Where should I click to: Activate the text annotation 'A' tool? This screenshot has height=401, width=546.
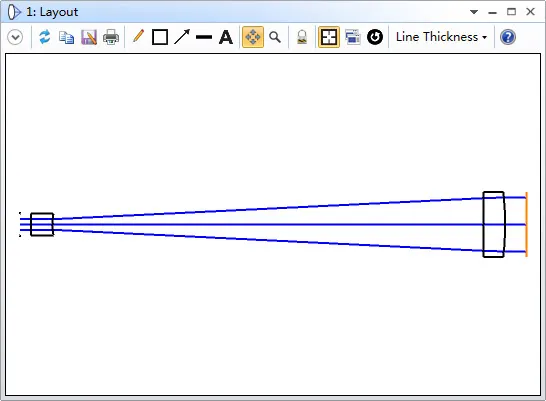226,37
